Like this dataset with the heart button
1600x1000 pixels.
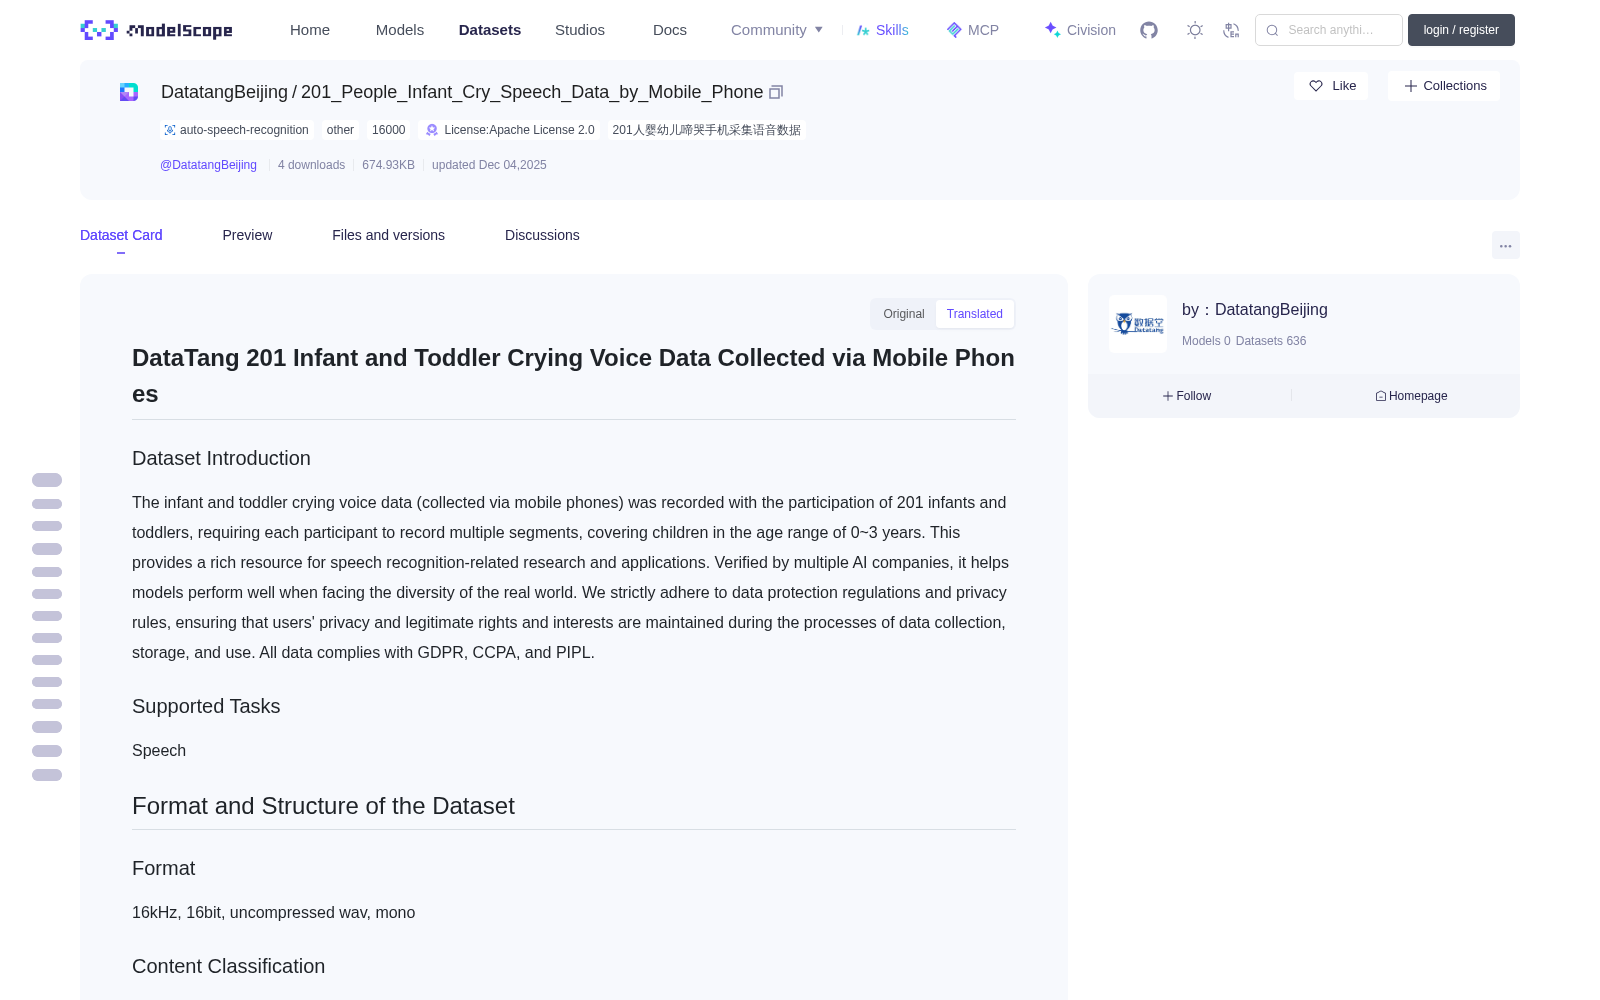tap(1331, 86)
